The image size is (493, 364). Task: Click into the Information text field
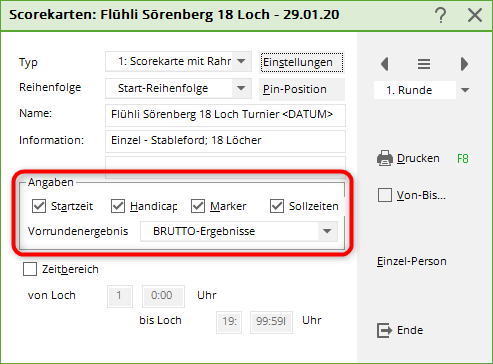(x=225, y=141)
